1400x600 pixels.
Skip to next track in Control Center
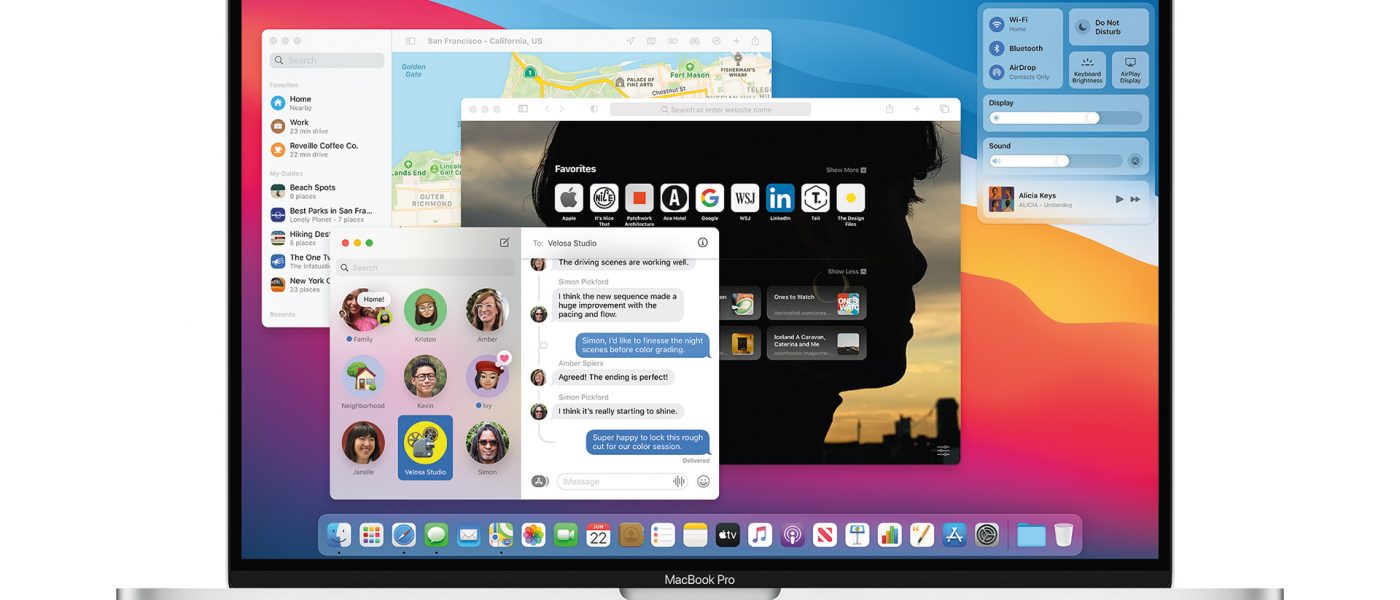pyautogui.click(x=1135, y=199)
